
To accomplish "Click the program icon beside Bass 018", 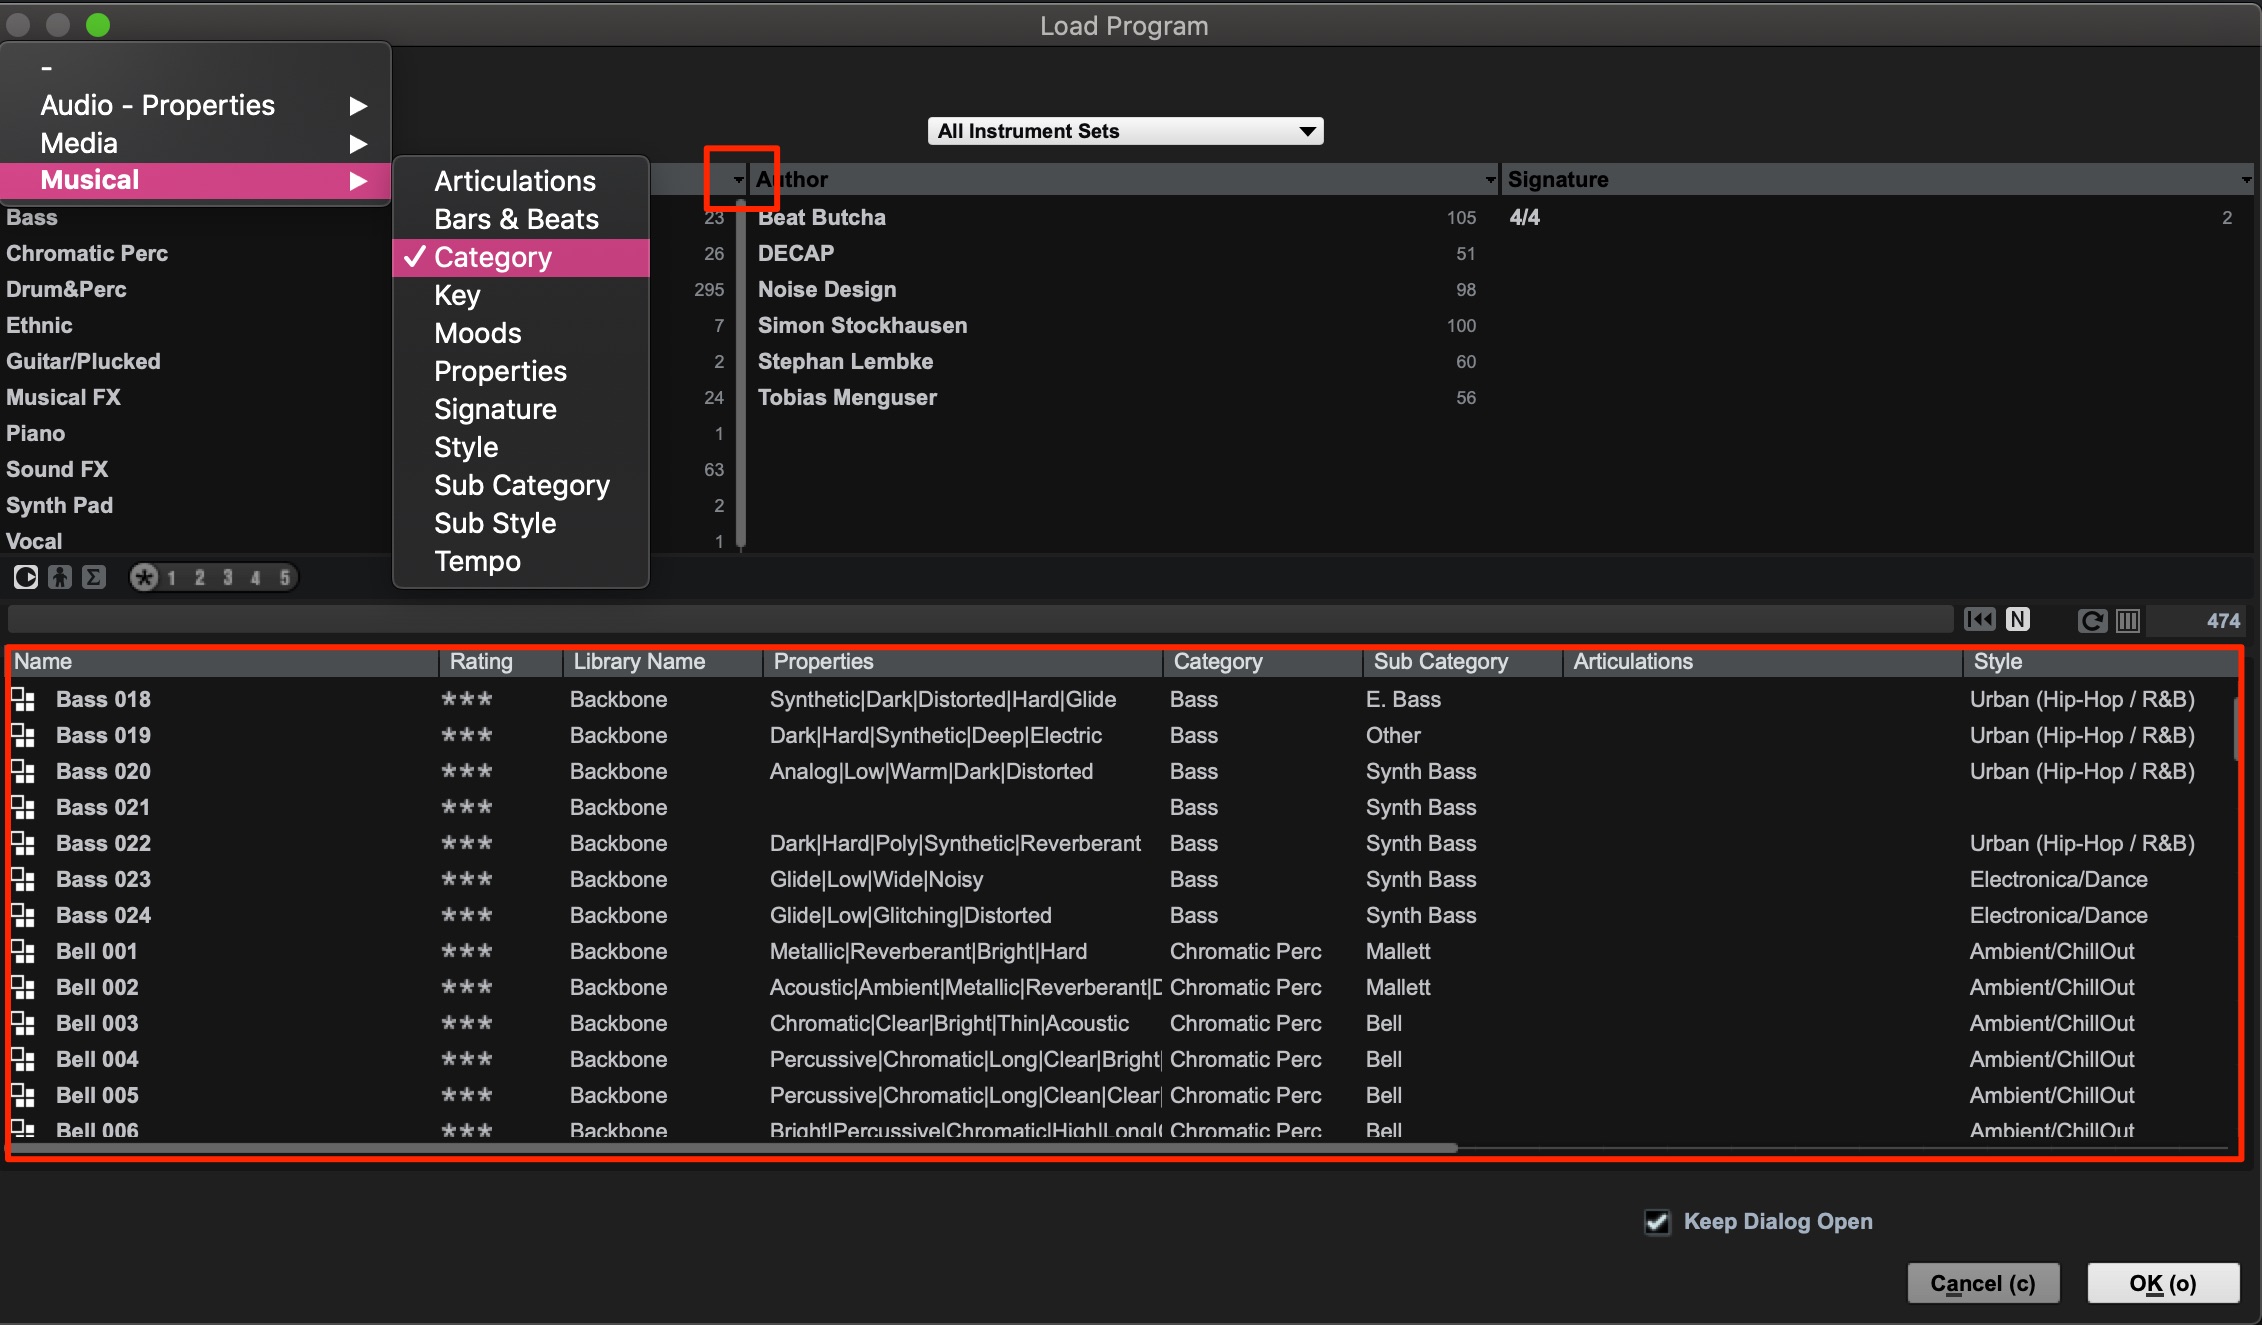I will pos(23,699).
